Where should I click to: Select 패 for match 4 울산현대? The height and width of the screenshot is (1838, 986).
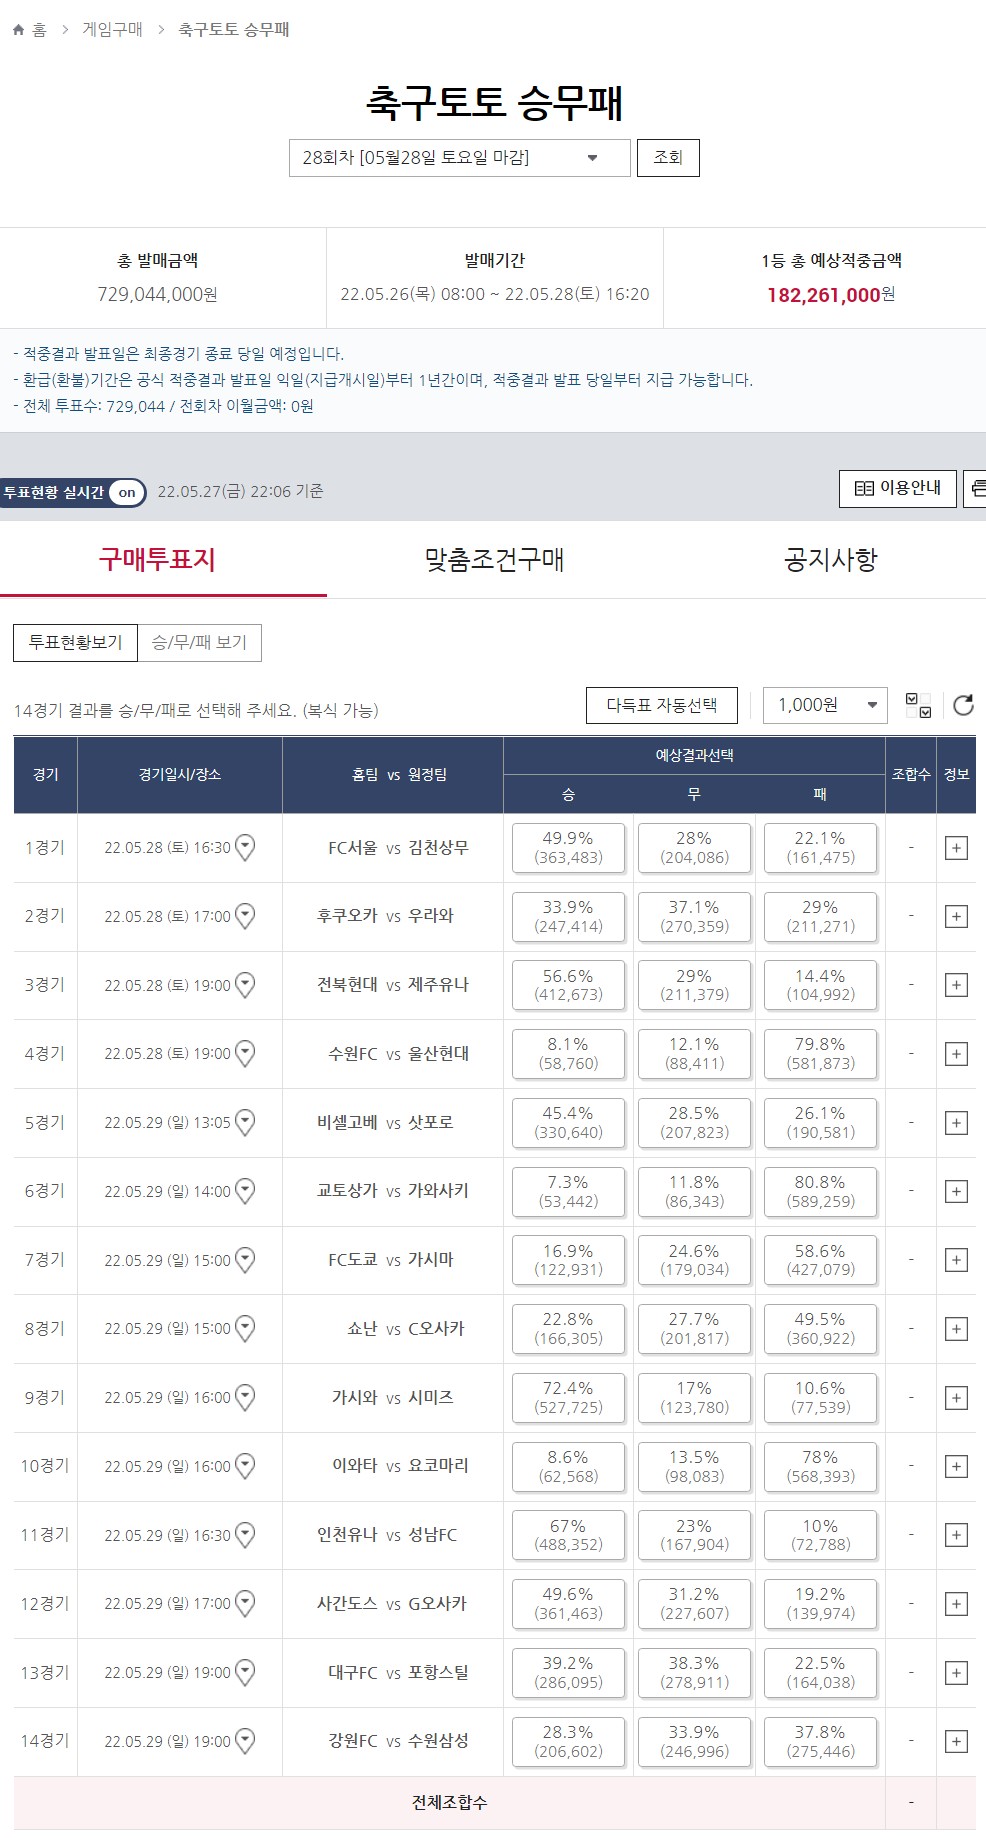point(820,1054)
